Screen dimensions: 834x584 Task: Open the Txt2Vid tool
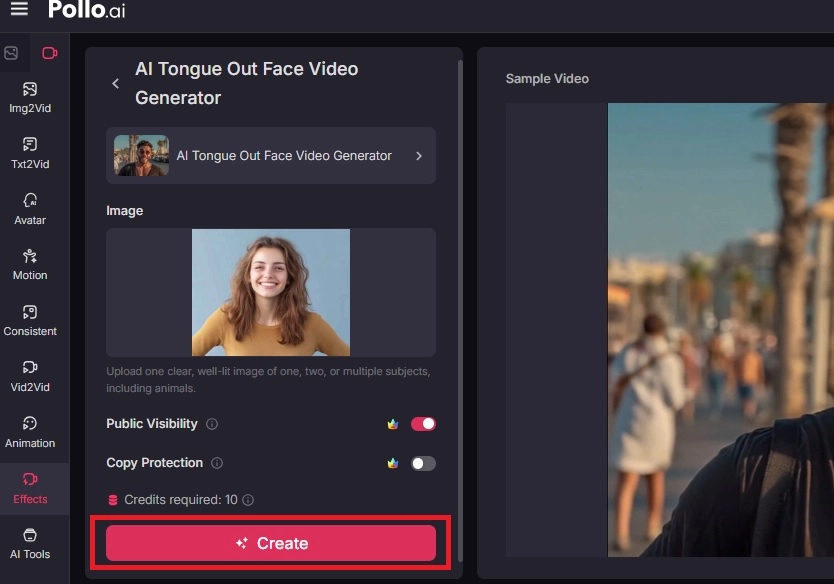pyautogui.click(x=30, y=152)
